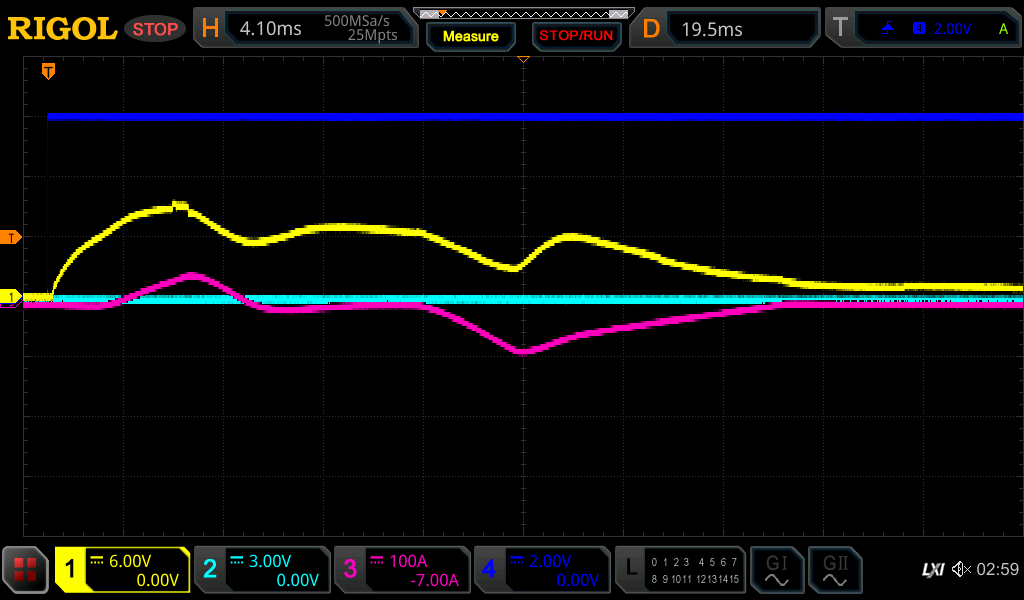Image resolution: width=1024 pixels, height=600 pixels.
Task: Click the LXI network status icon
Action: (932, 570)
